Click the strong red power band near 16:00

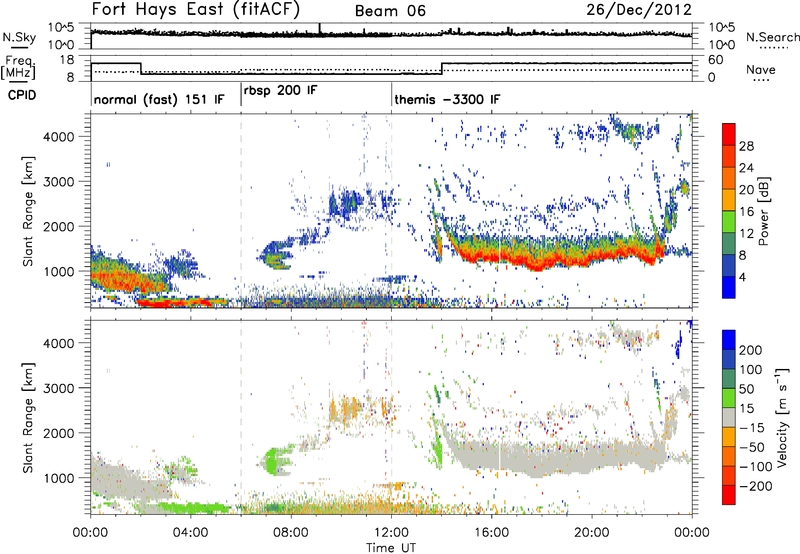(x=492, y=255)
